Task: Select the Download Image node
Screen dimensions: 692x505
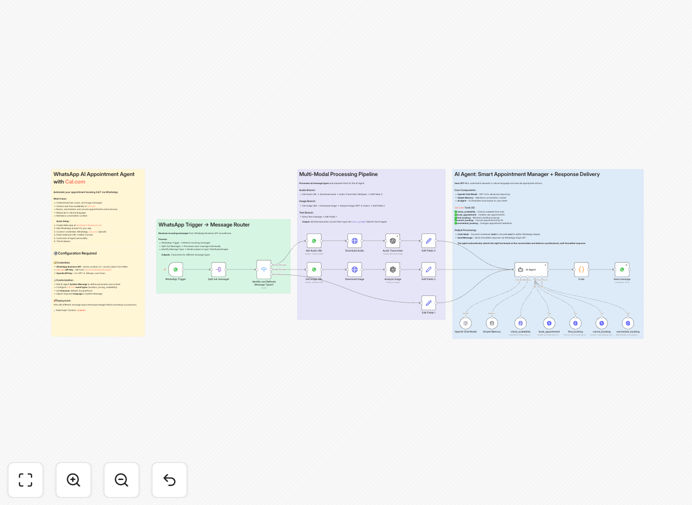Action: click(354, 269)
